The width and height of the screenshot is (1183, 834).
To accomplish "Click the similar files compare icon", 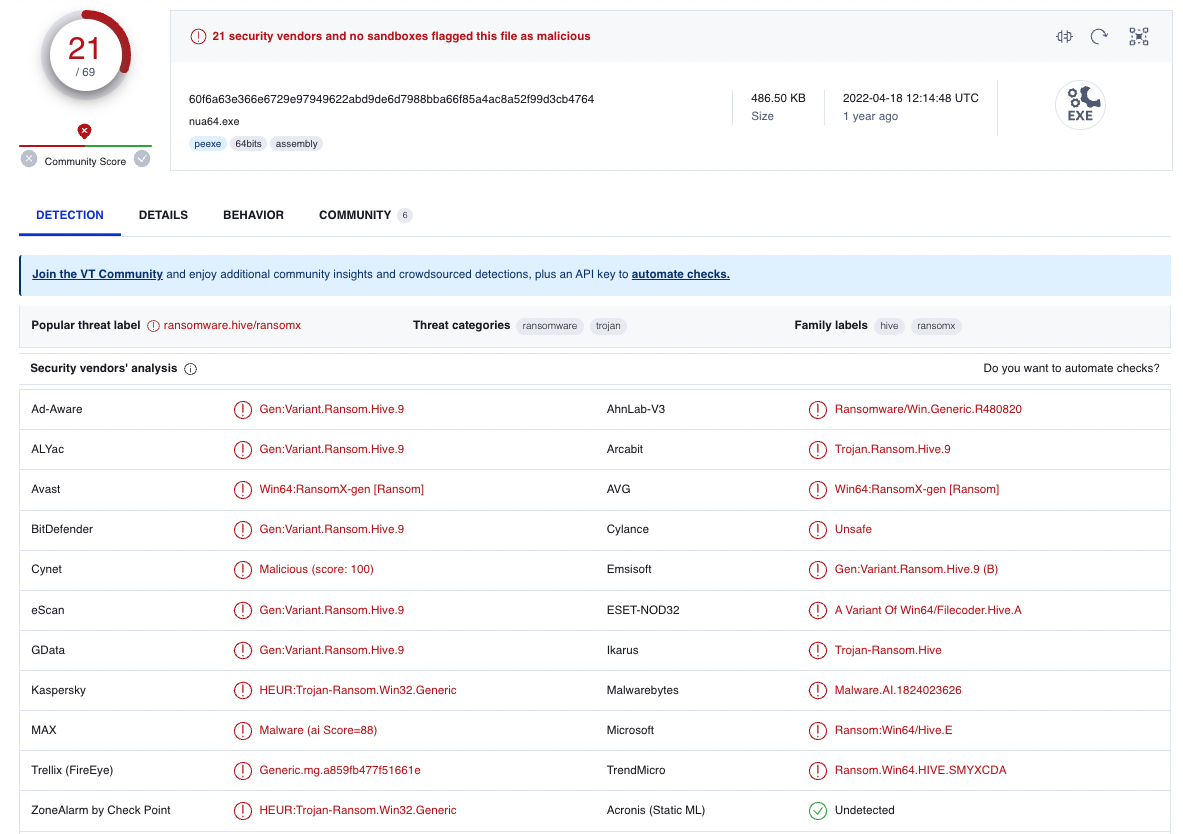I will (1064, 36).
